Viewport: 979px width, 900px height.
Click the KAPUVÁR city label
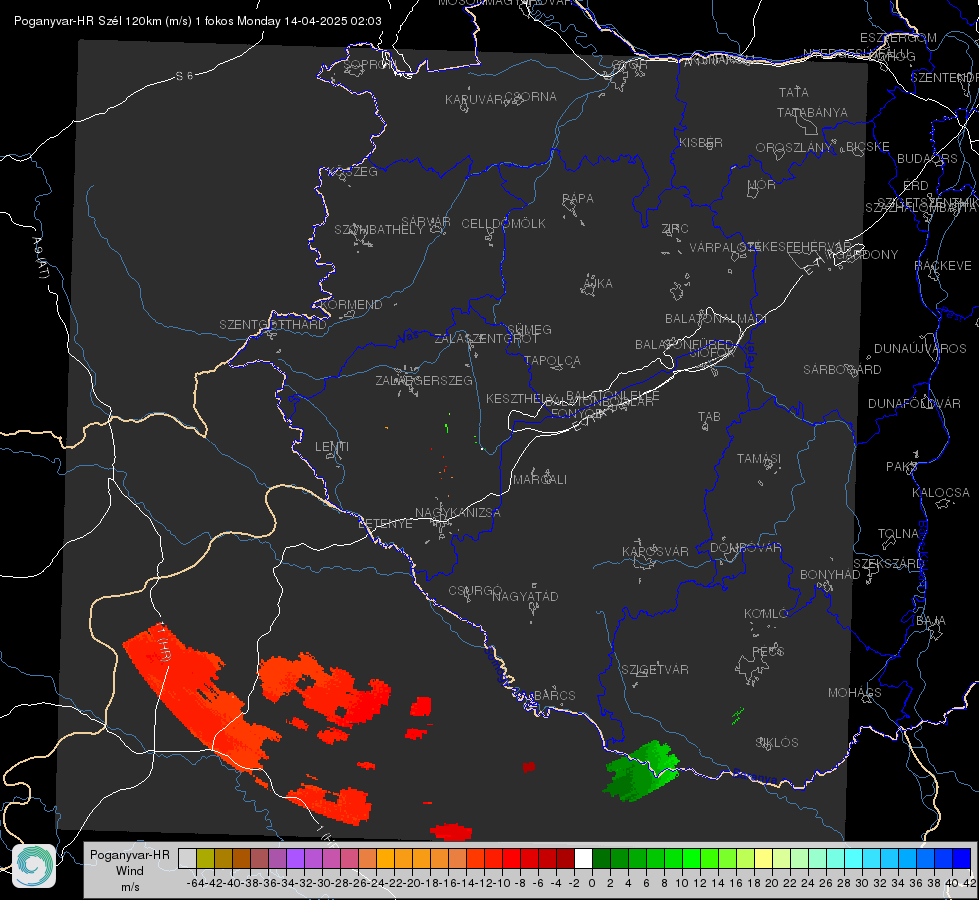point(474,100)
